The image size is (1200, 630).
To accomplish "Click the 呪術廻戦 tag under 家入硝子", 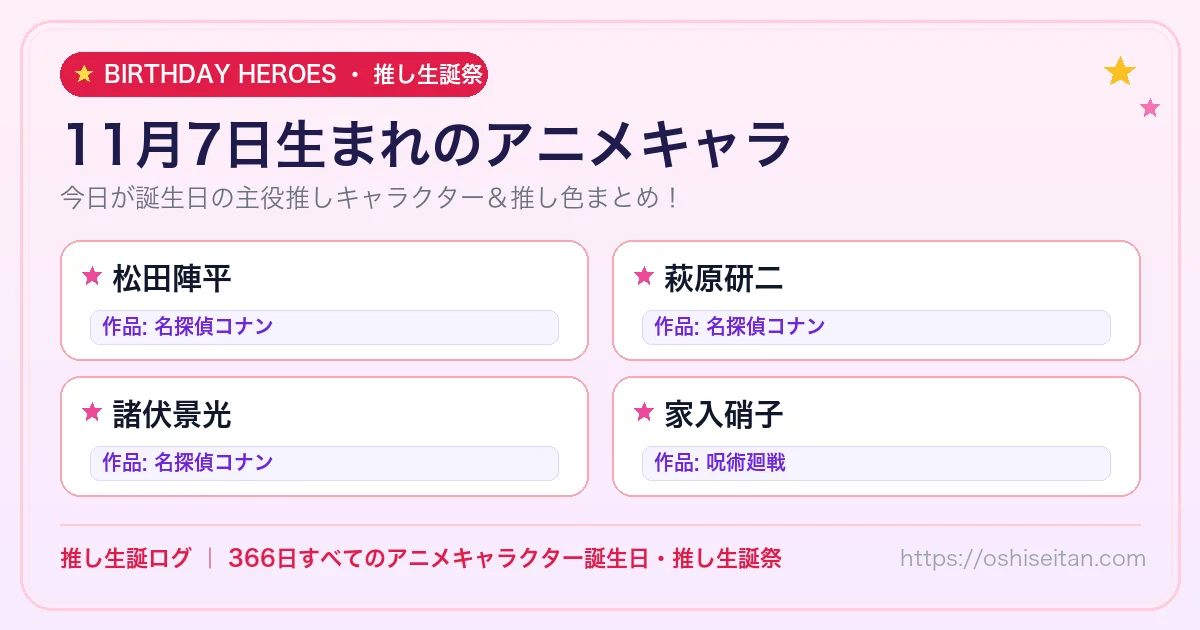I will pos(876,463).
